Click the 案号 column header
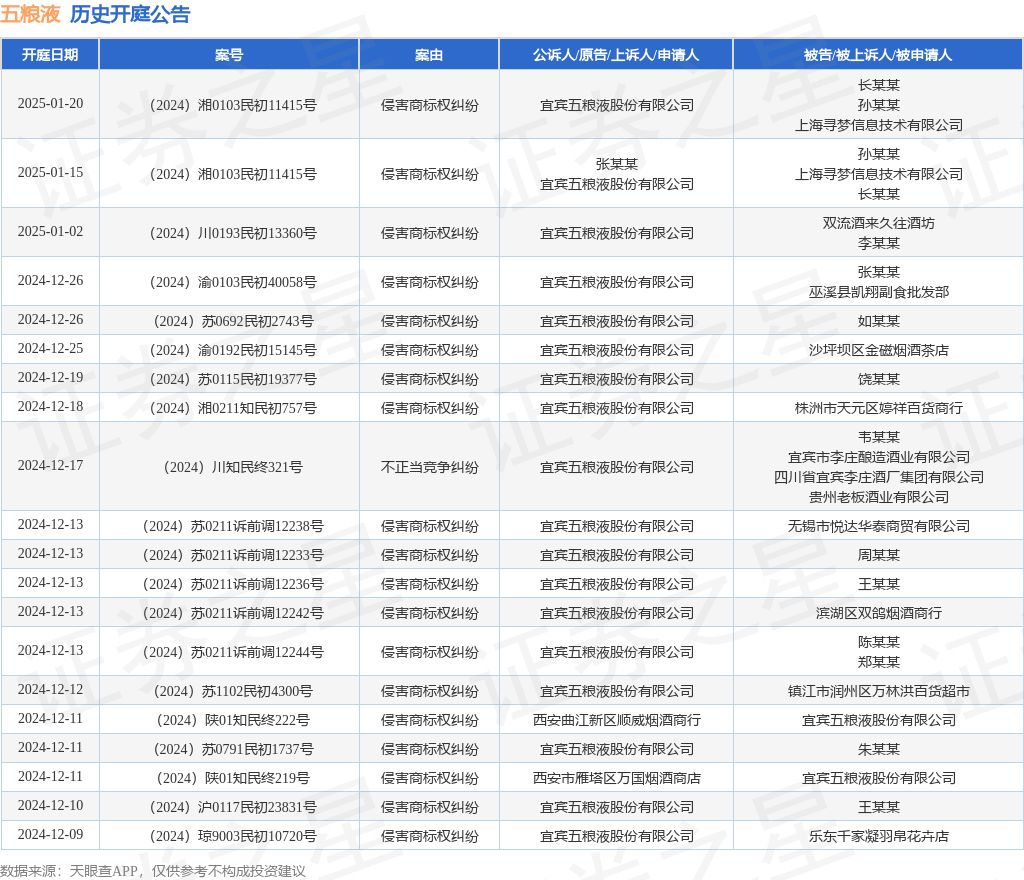The image size is (1024, 880). [x=229, y=55]
